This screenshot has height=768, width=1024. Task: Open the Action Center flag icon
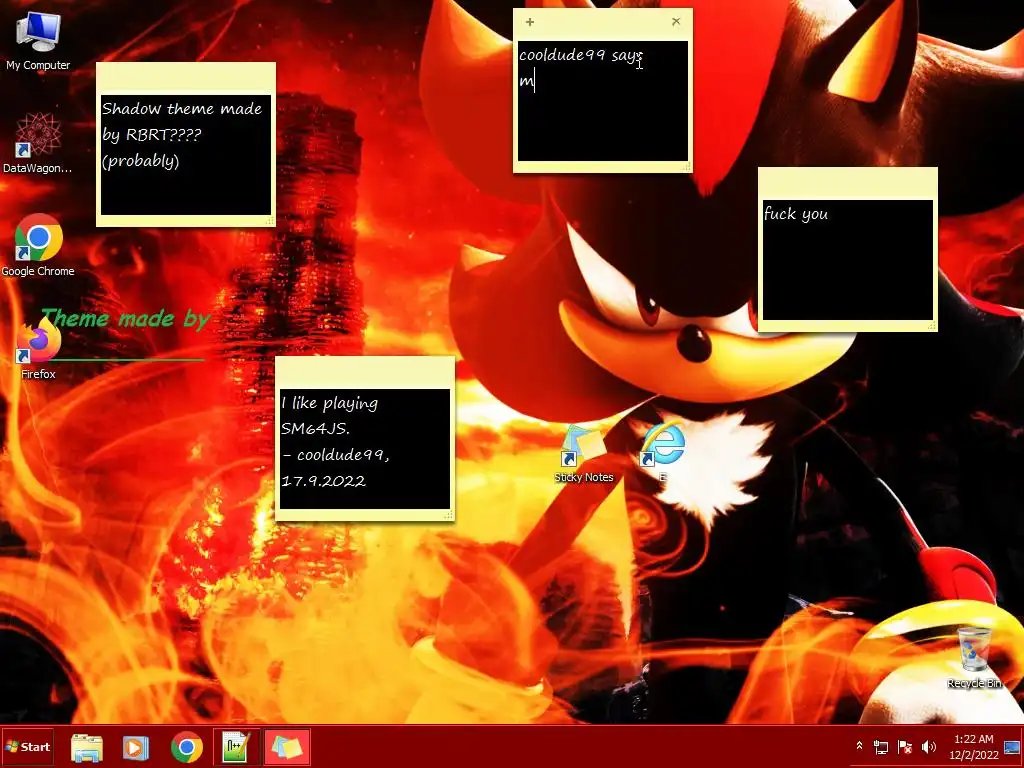click(x=904, y=746)
